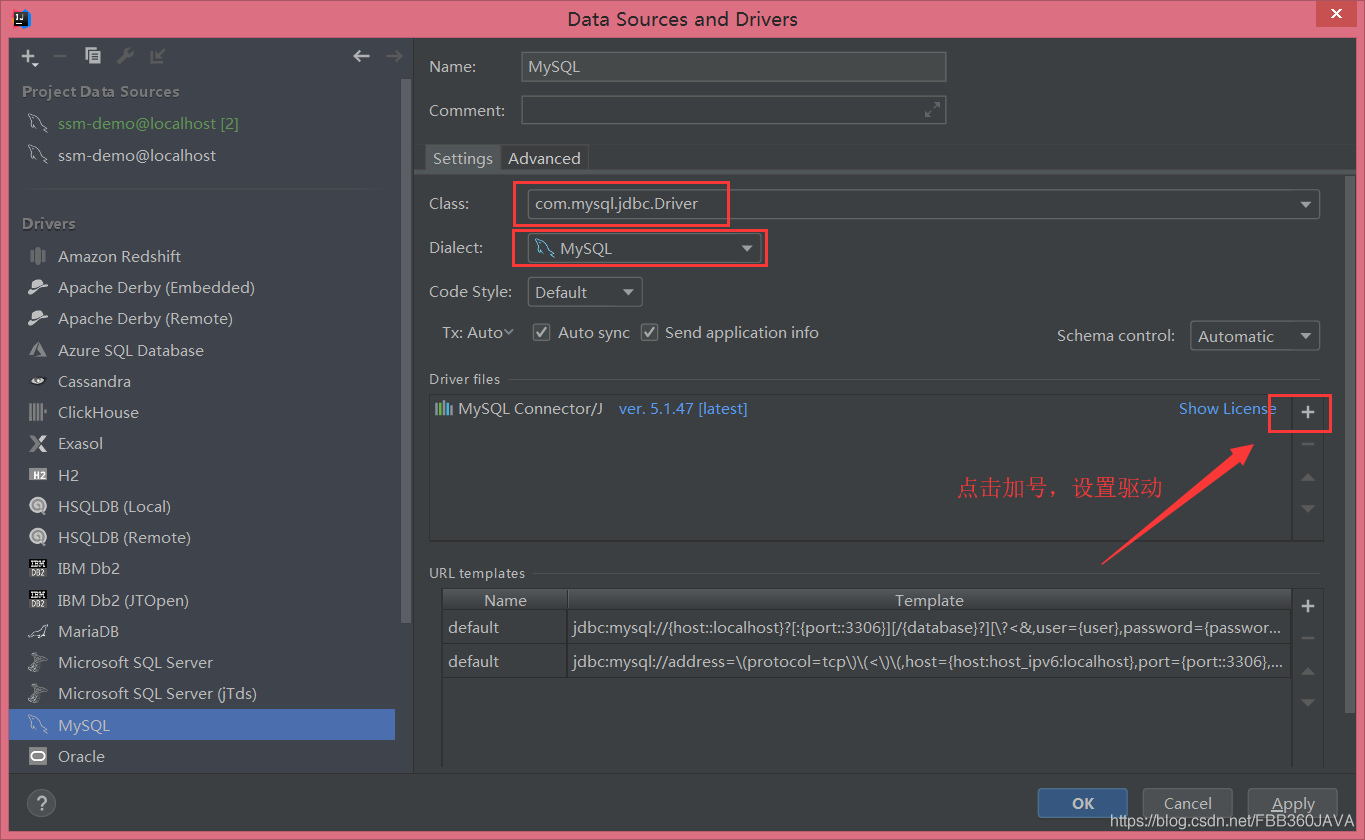Click the make global toolbar icon
The height and width of the screenshot is (840, 1365).
pyautogui.click(x=157, y=56)
